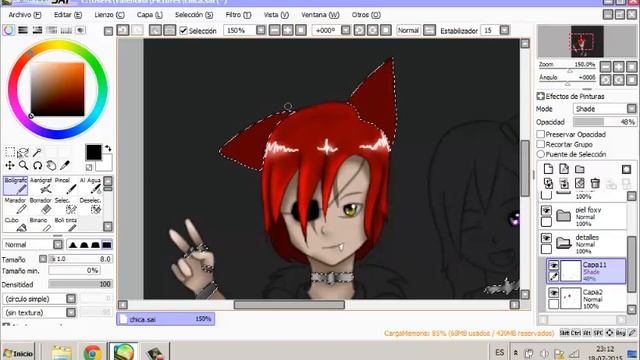Enable Recortar Grupo checkbox
Image resolution: width=640 pixels, height=360 pixels.
(x=541, y=144)
